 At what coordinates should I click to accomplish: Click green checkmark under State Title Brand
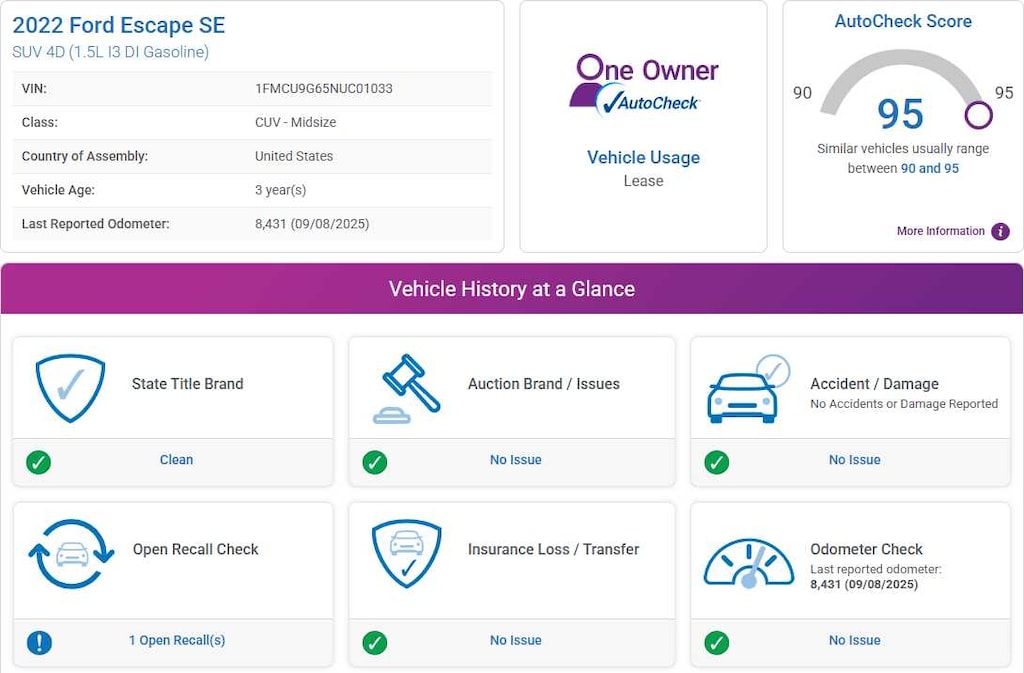pyautogui.click(x=39, y=462)
